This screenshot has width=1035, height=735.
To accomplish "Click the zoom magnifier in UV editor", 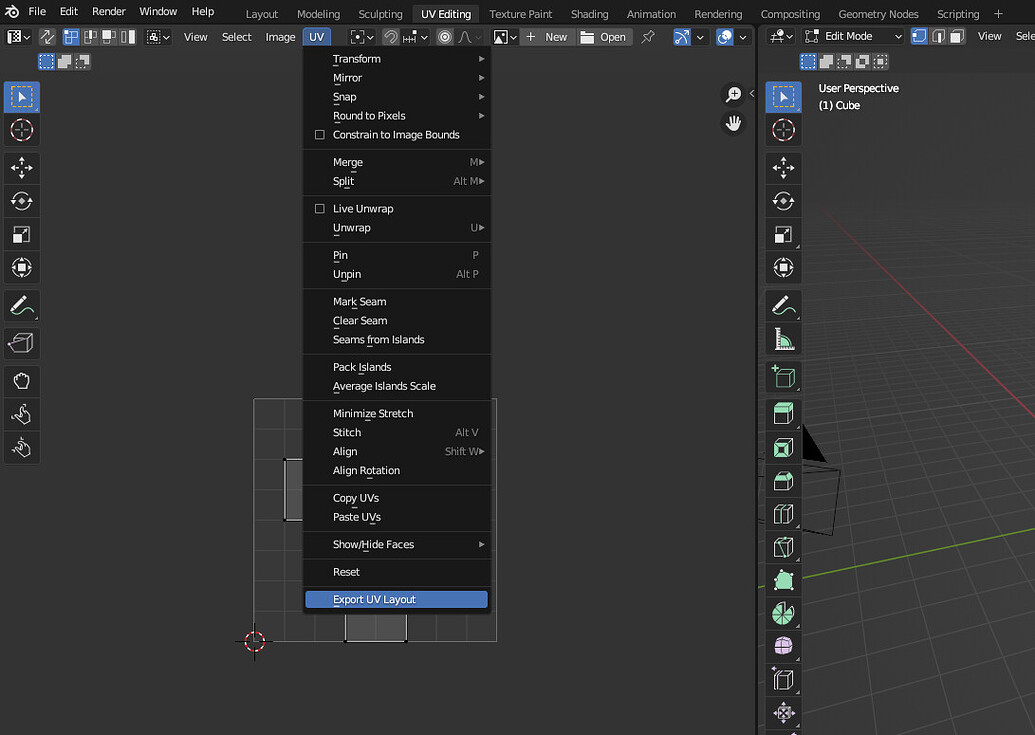I will (733, 94).
